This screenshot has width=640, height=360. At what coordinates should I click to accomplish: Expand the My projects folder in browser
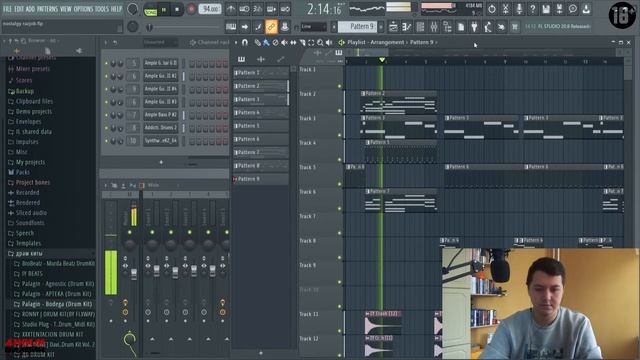[x=26, y=162]
